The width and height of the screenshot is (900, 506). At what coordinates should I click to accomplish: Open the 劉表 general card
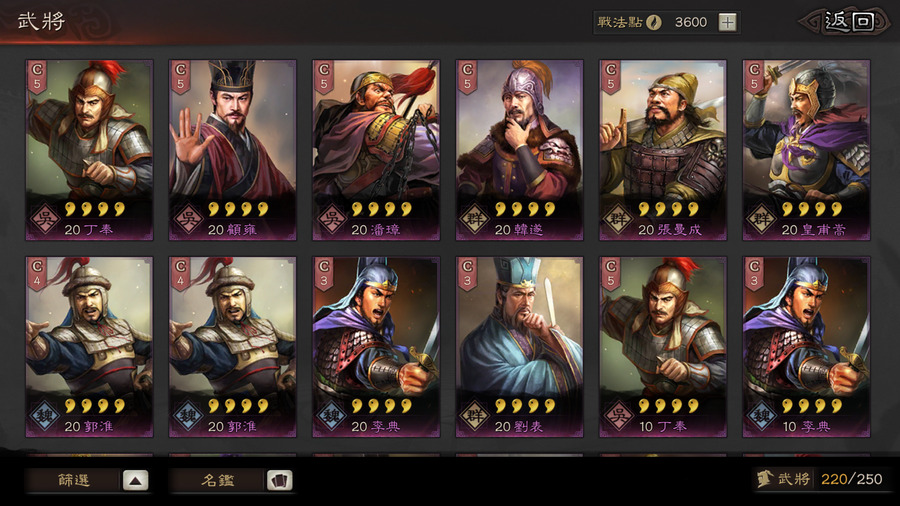pos(519,347)
